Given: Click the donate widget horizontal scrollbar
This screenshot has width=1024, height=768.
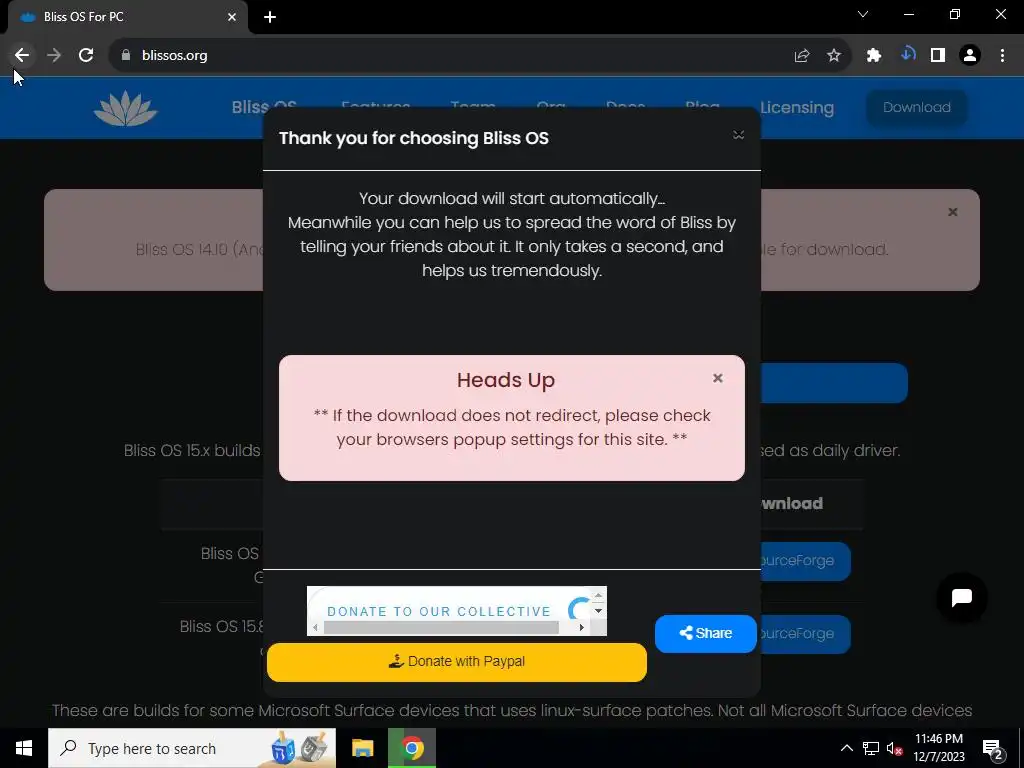Looking at the screenshot, I should (x=441, y=628).
